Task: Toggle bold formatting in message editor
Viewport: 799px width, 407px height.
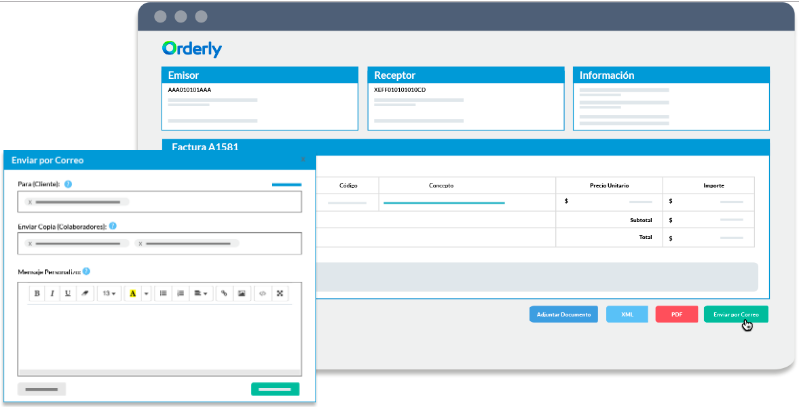Action: click(x=37, y=293)
